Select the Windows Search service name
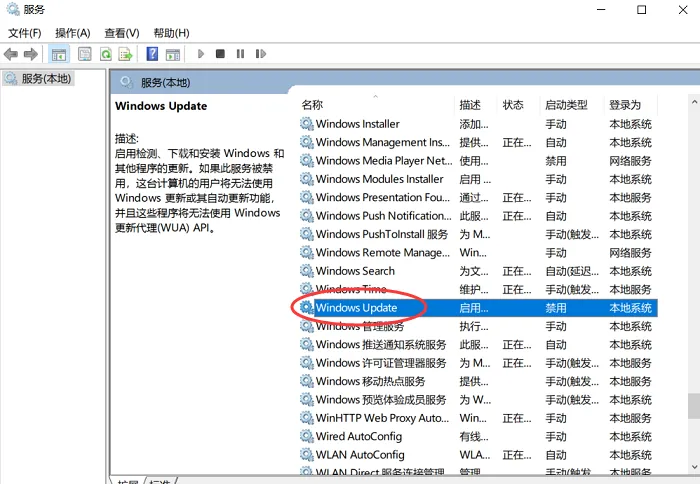 pos(355,271)
